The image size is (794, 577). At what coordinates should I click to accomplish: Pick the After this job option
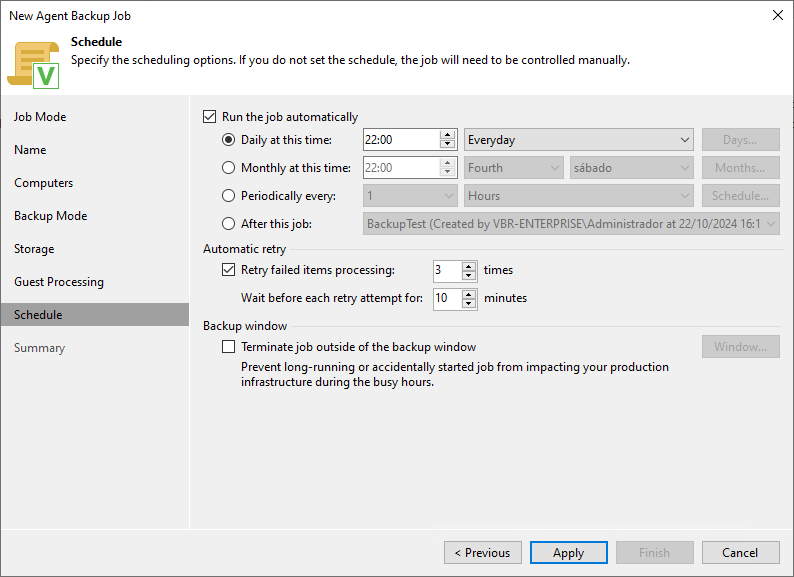pos(229,224)
